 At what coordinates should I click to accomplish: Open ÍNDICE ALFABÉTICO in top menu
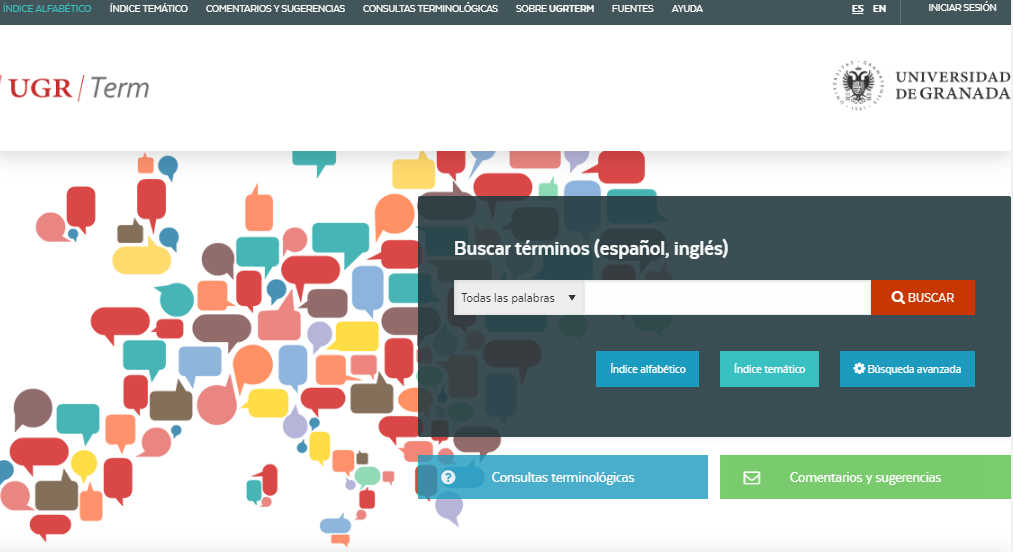(x=47, y=9)
